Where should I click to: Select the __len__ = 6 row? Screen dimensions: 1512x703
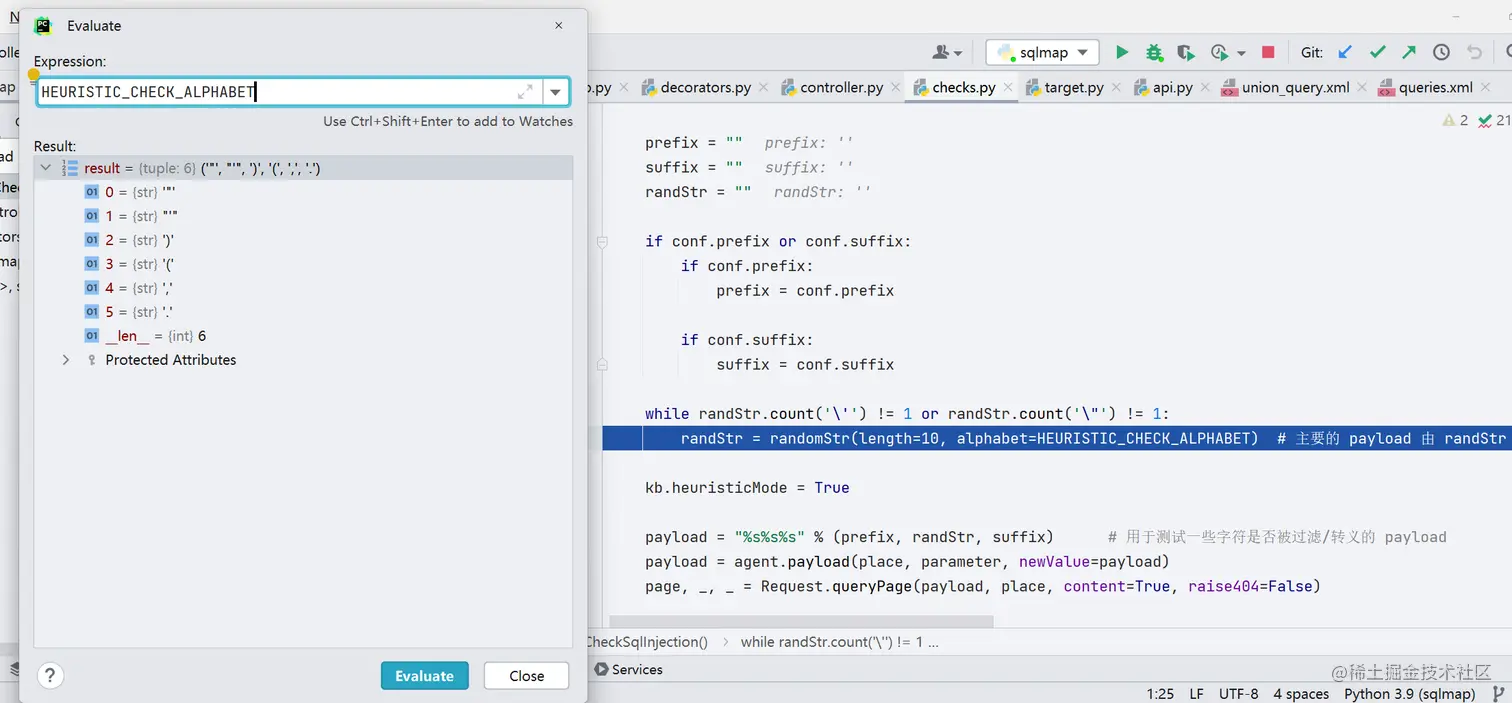click(x=303, y=336)
